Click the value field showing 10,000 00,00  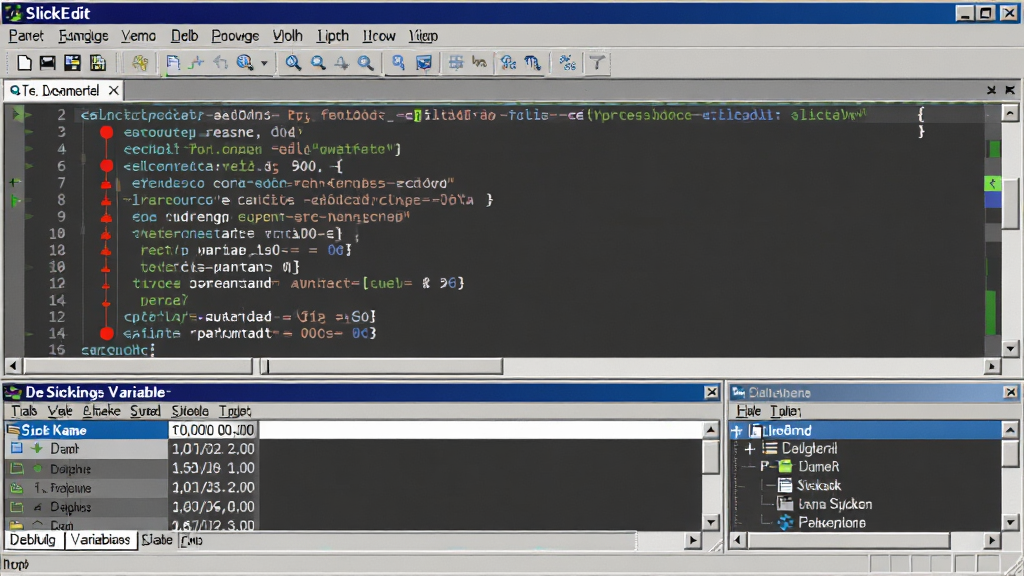pyautogui.click(x=212, y=430)
